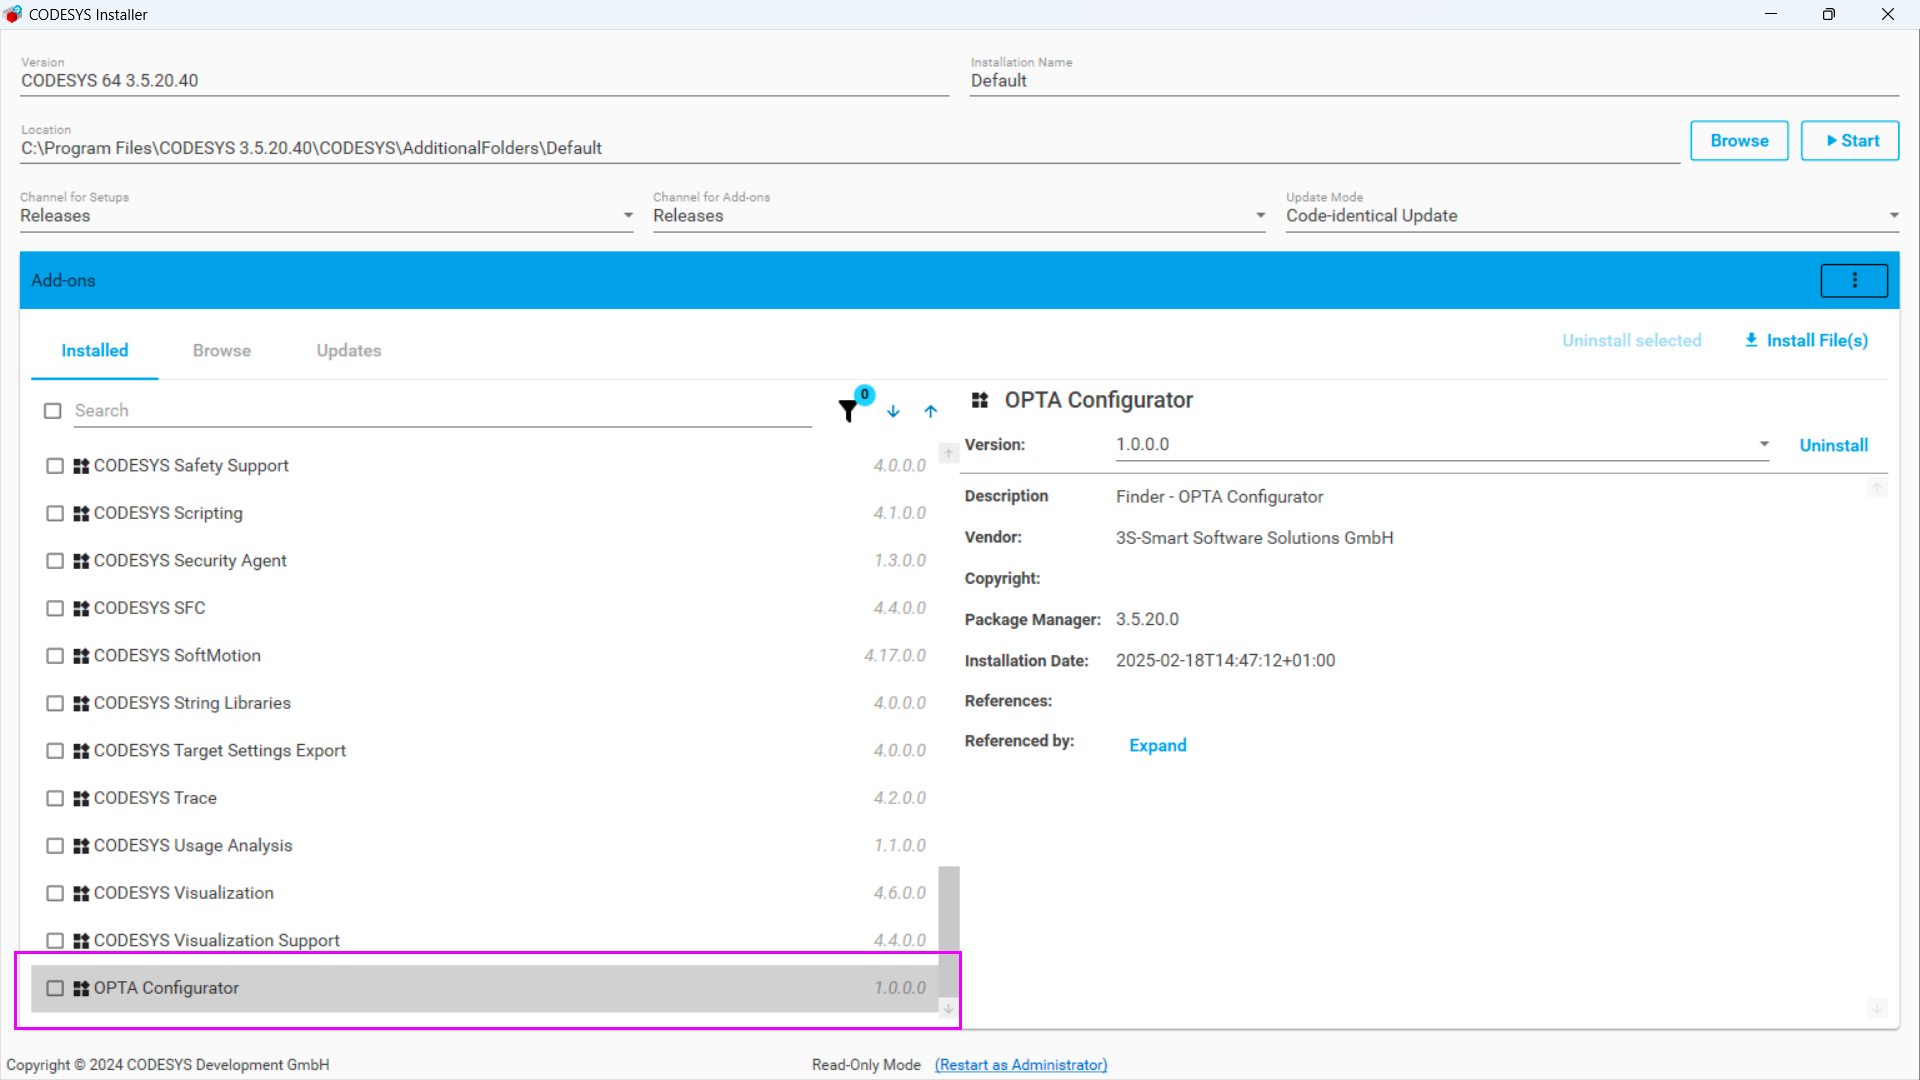Click the add-on Search field

[440, 411]
